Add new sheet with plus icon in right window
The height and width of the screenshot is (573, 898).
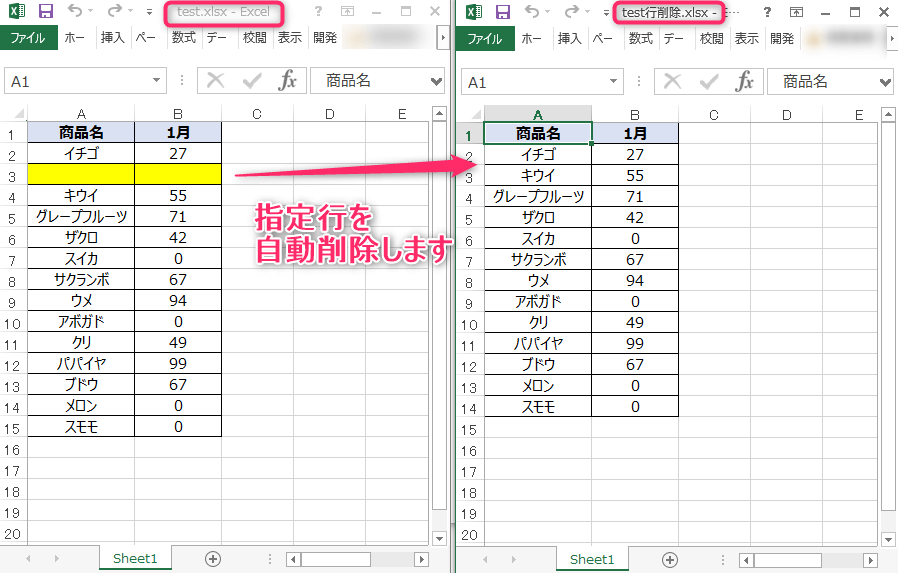pyautogui.click(x=670, y=559)
